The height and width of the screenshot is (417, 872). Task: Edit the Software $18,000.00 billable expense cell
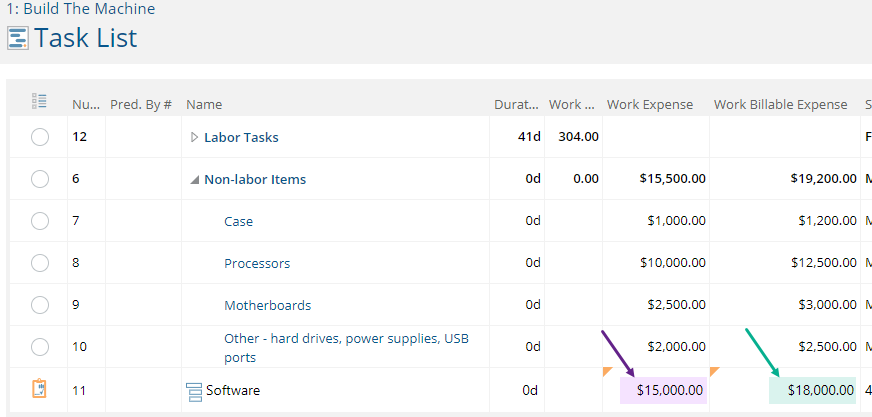(x=812, y=390)
